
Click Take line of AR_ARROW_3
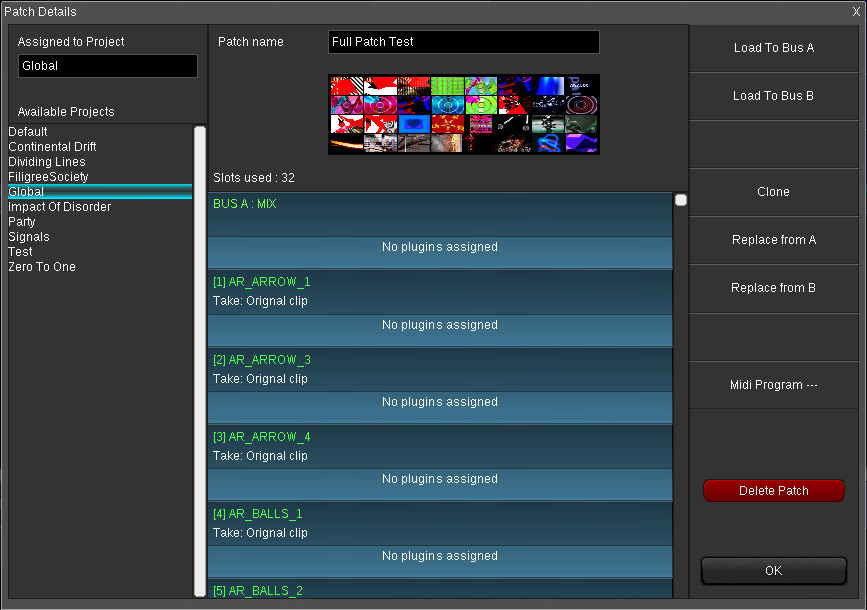click(x=260, y=379)
